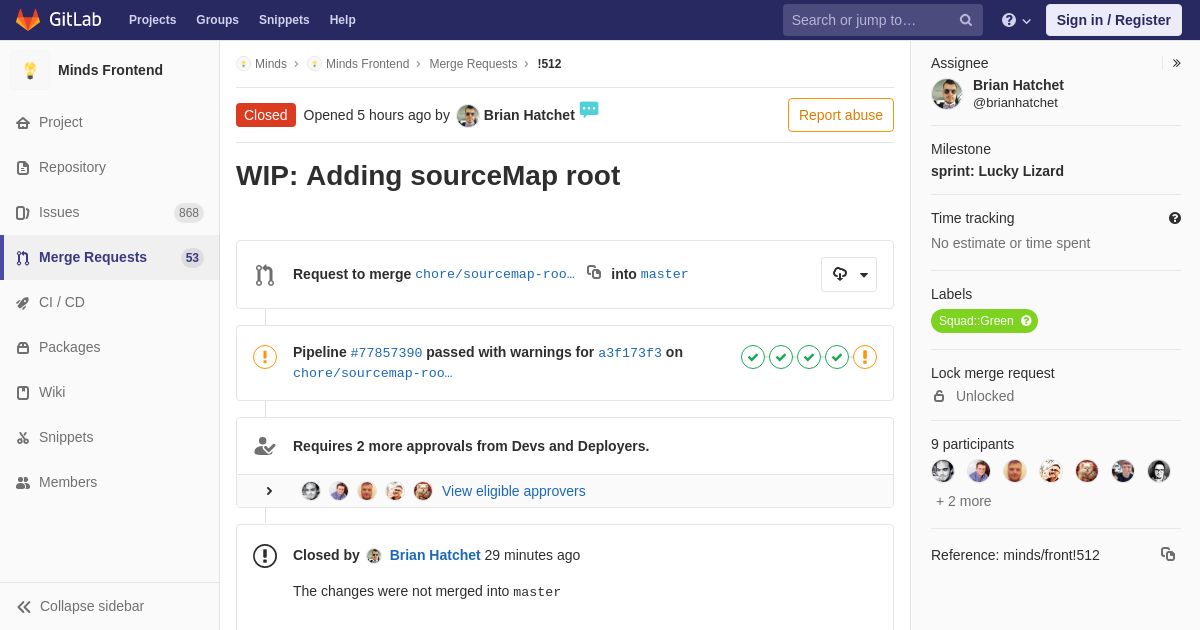This screenshot has height=630, width=1200.
Task: Copy source branch name icon
Action: click(x=594, y=272)
